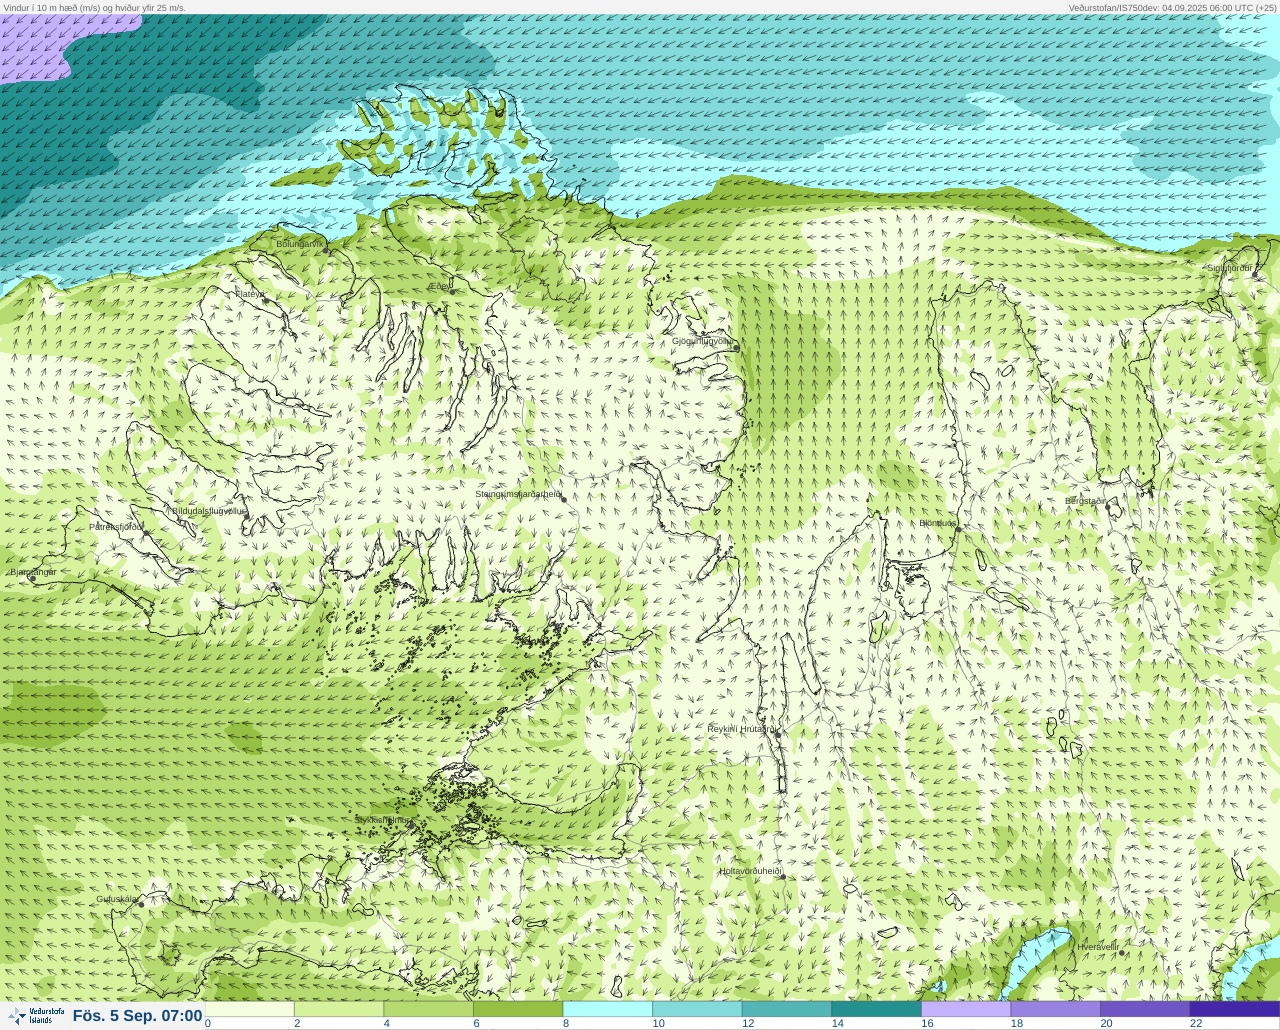Click the Steingrímsfjarðarheiði station label
Screen dimensions: 1280x1030
[x=518, y=494]
